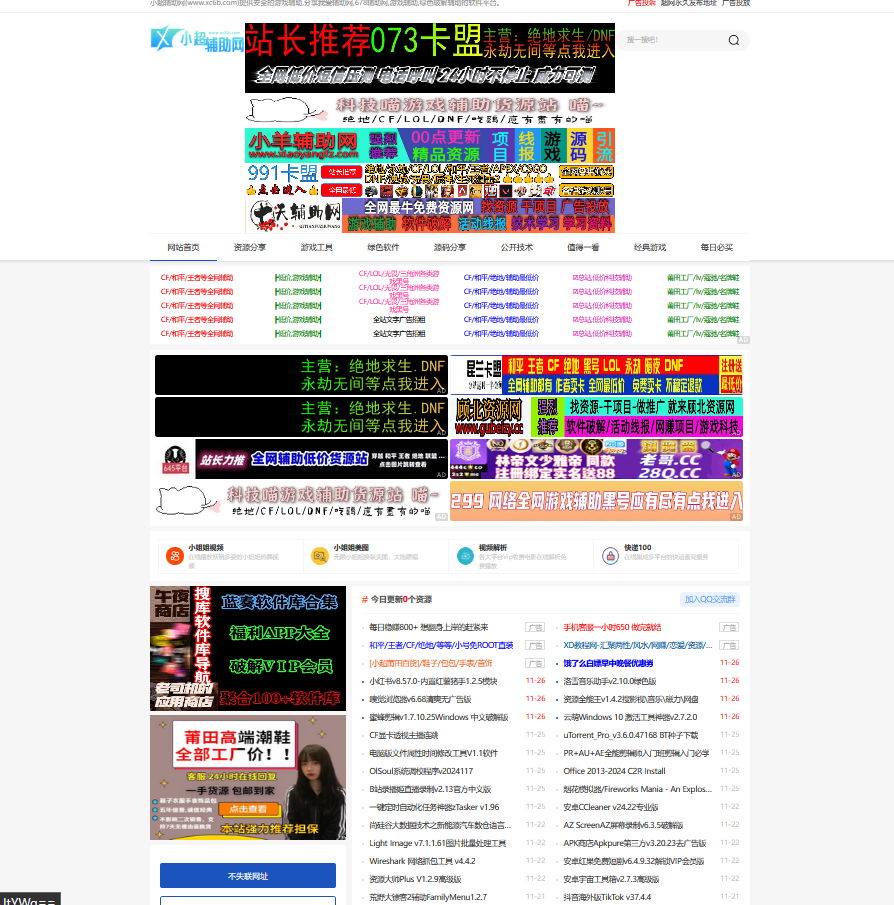Open the OlSoul v2024117 post
The height and width of the screenshot is (905, 894).
[421, 771]
